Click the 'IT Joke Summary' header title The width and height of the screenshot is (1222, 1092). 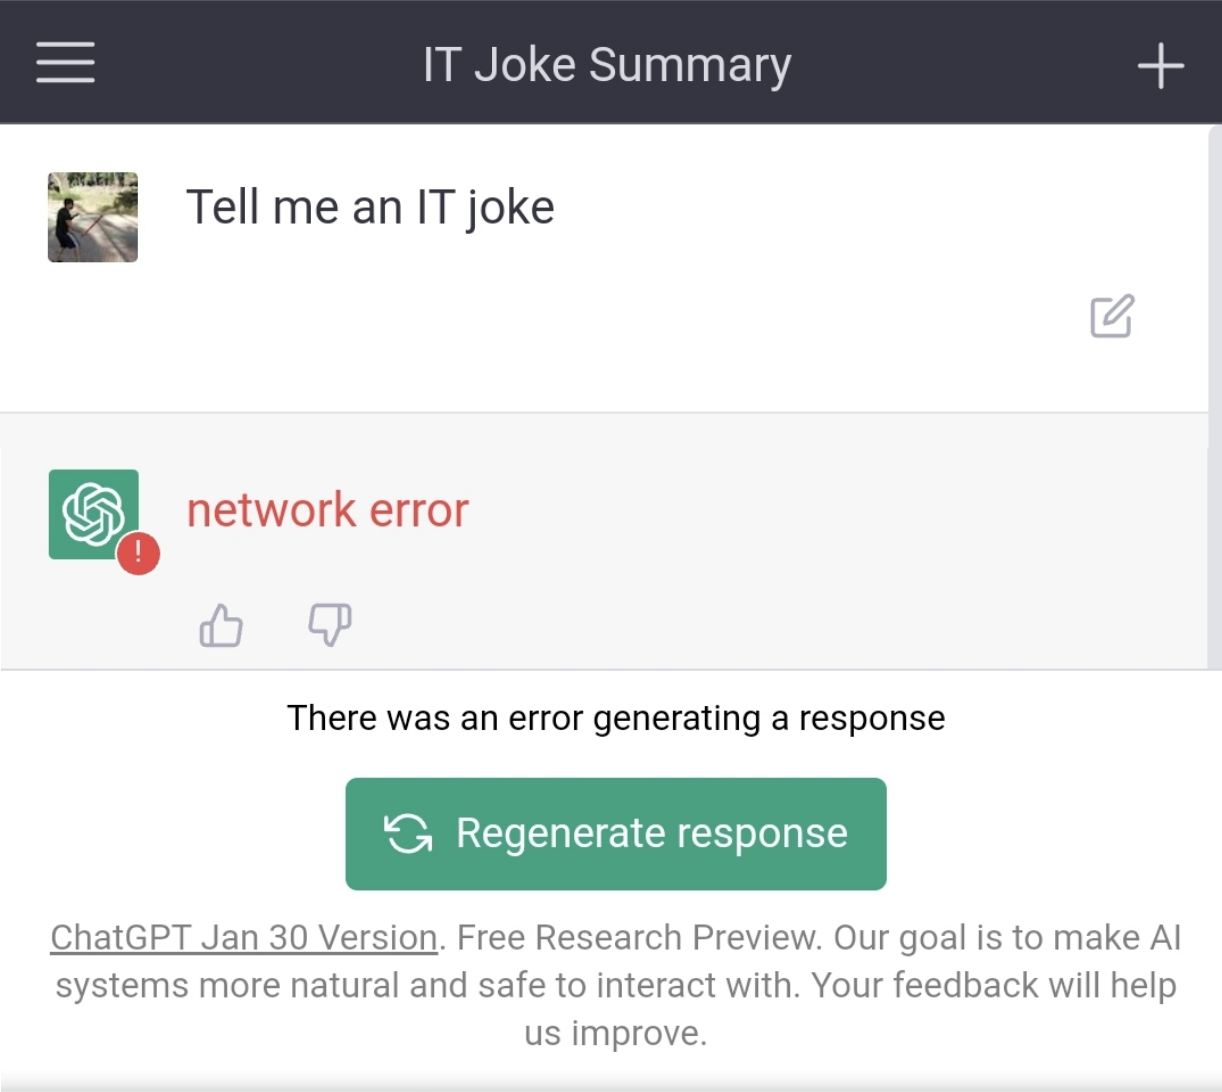pyautogui.click(x=607, y=65)
